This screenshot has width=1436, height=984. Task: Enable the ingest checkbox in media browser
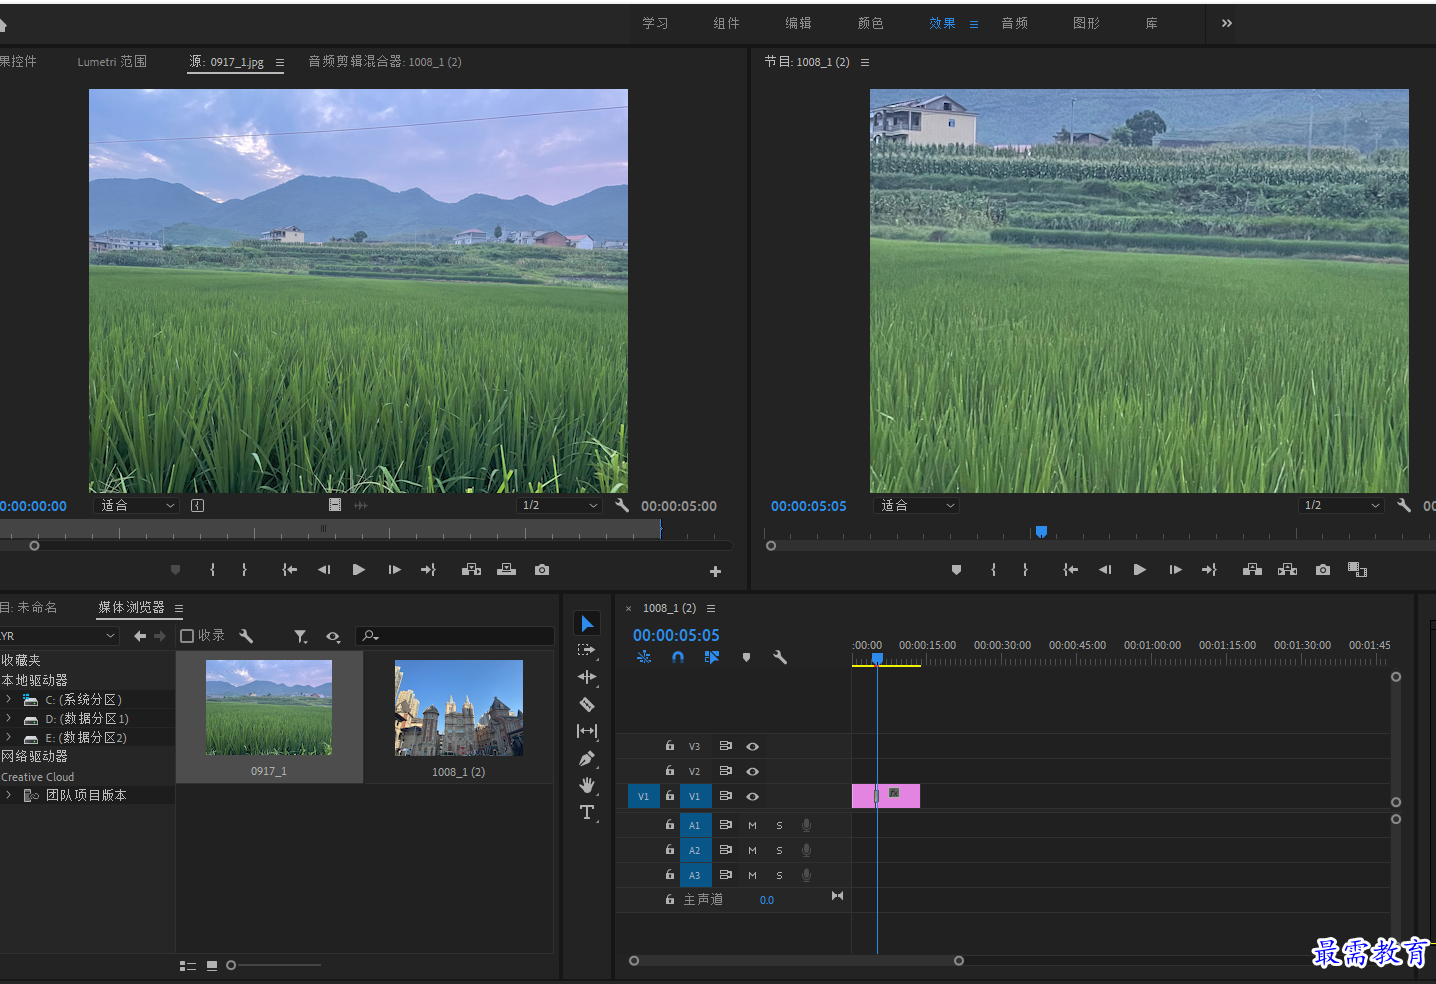pyautogui.click(x=187, y=636)
